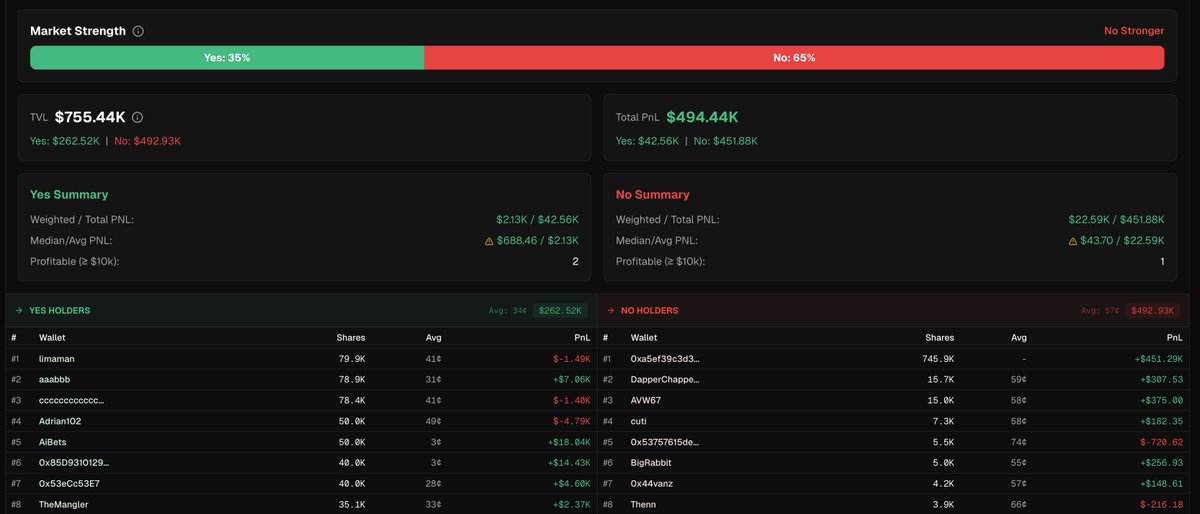Open the cuti wallet
This screenshot has height=514, width=1200.
[x=639, y=421]
